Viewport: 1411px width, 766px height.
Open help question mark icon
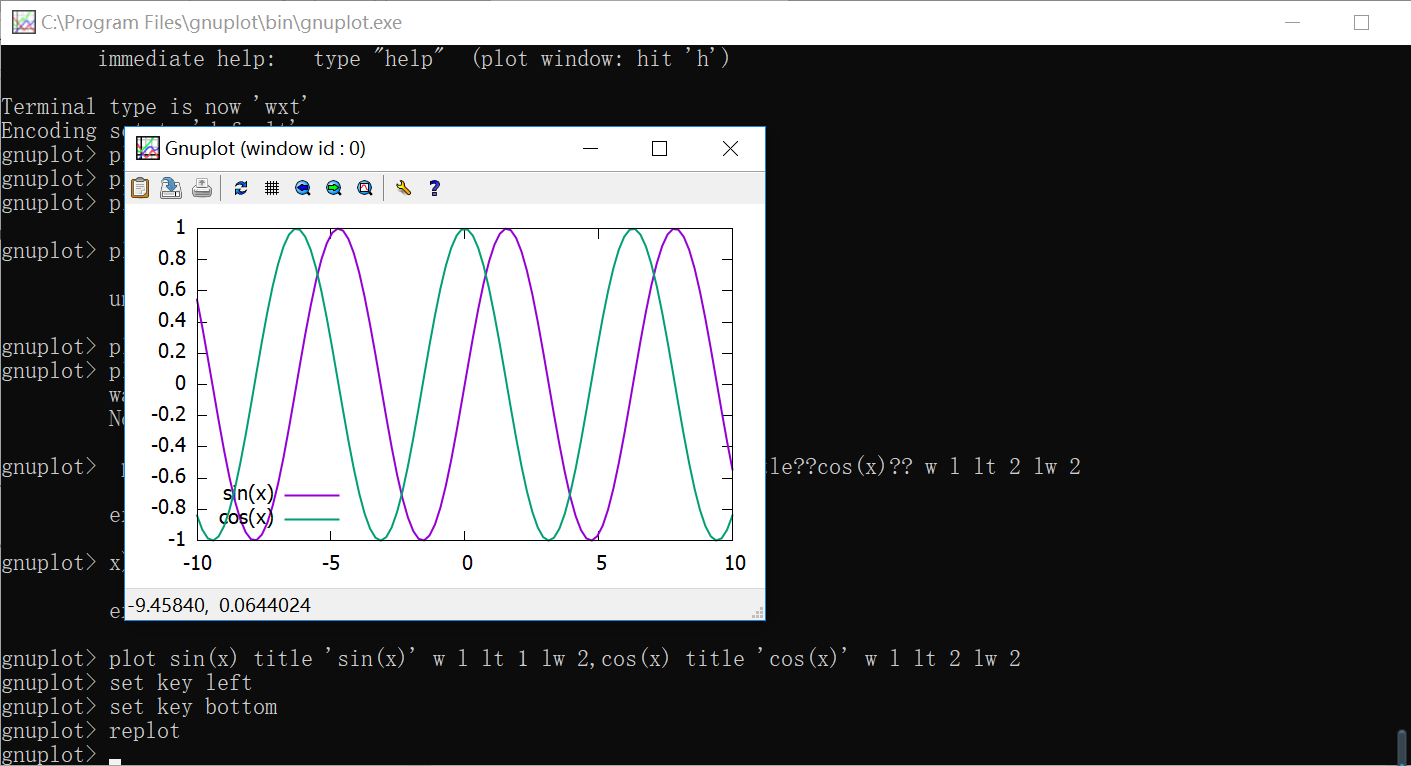434,187
